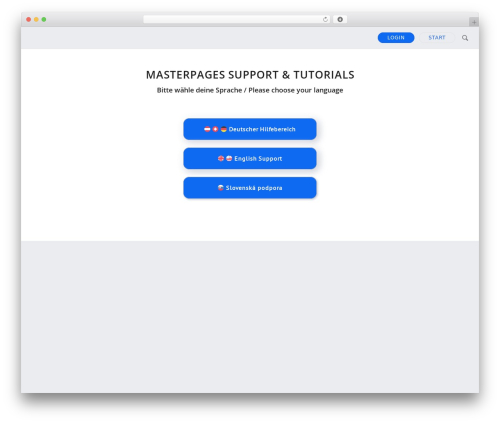Click the Masterpages Support & Tutorials heading
This screenshot has width=500, height=423.
(250, 75)
